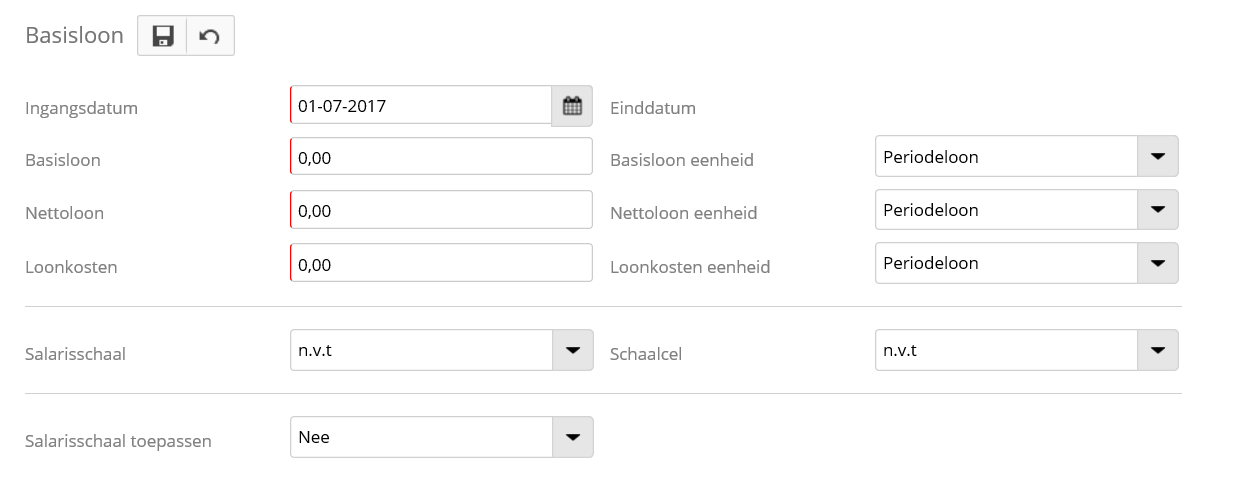The width and height of the screenshot is (1246, 485).
Task: Click the Ingangsdatum date field
Action: point(420,106)
